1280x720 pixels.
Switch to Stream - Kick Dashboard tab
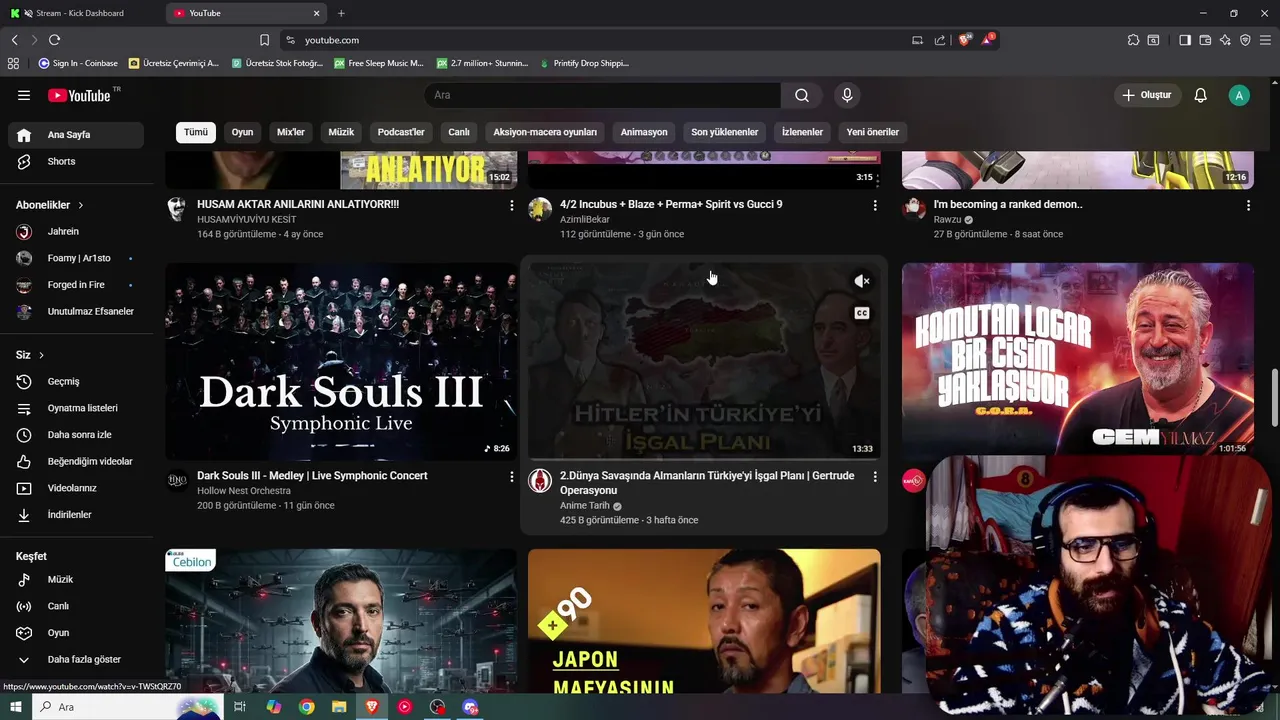(80, 13)
